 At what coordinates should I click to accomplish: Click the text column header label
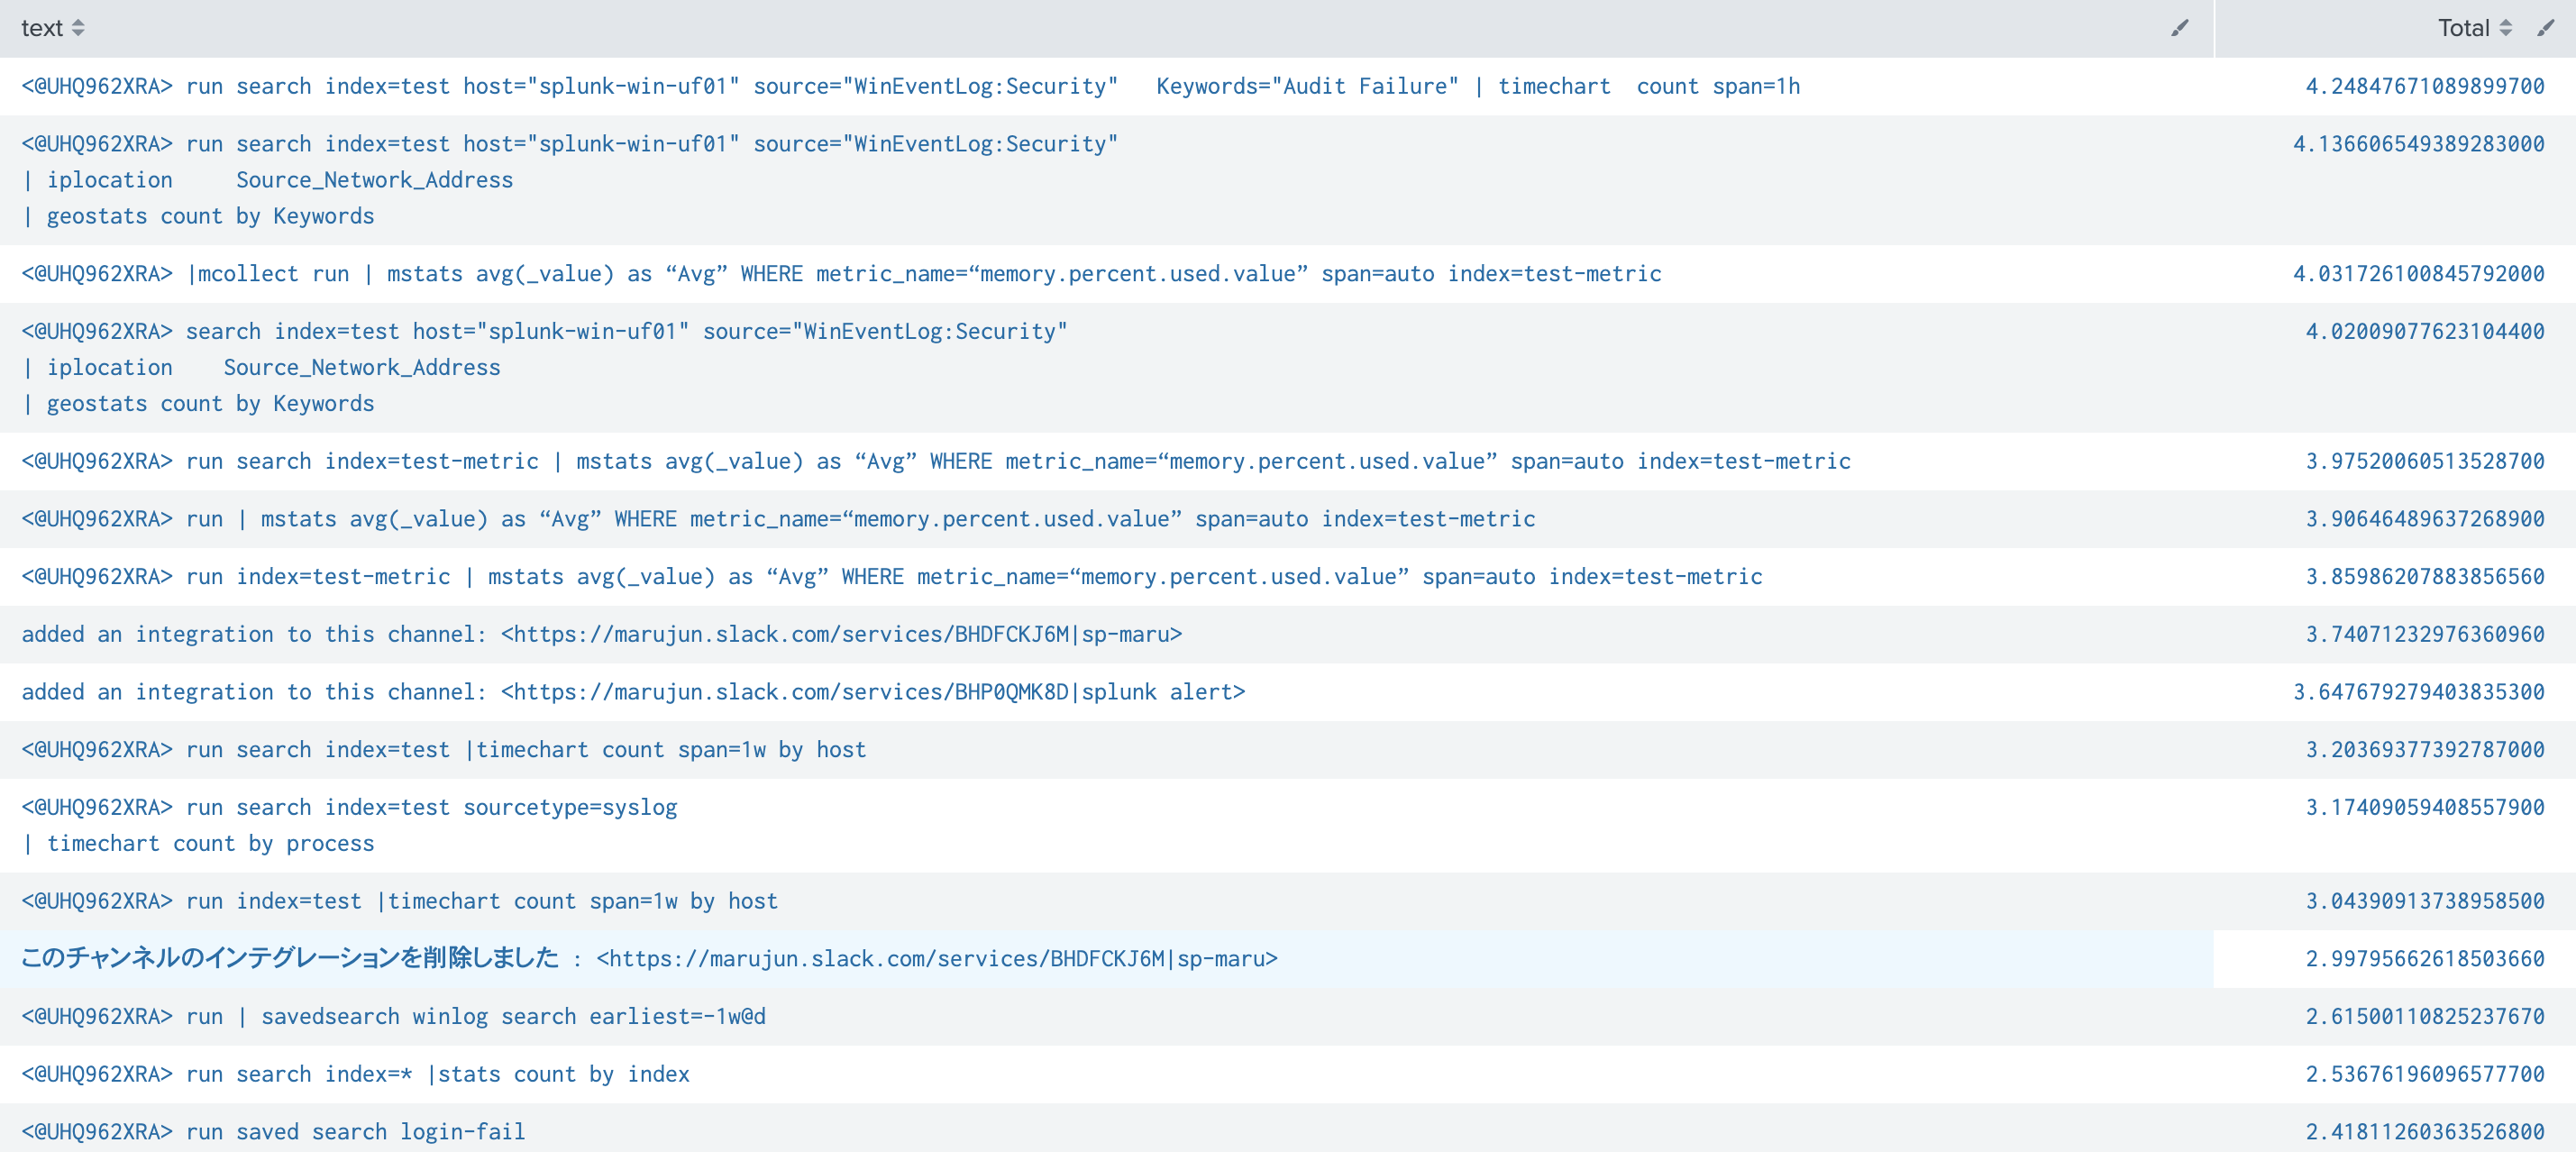click(x=42, y=28)
